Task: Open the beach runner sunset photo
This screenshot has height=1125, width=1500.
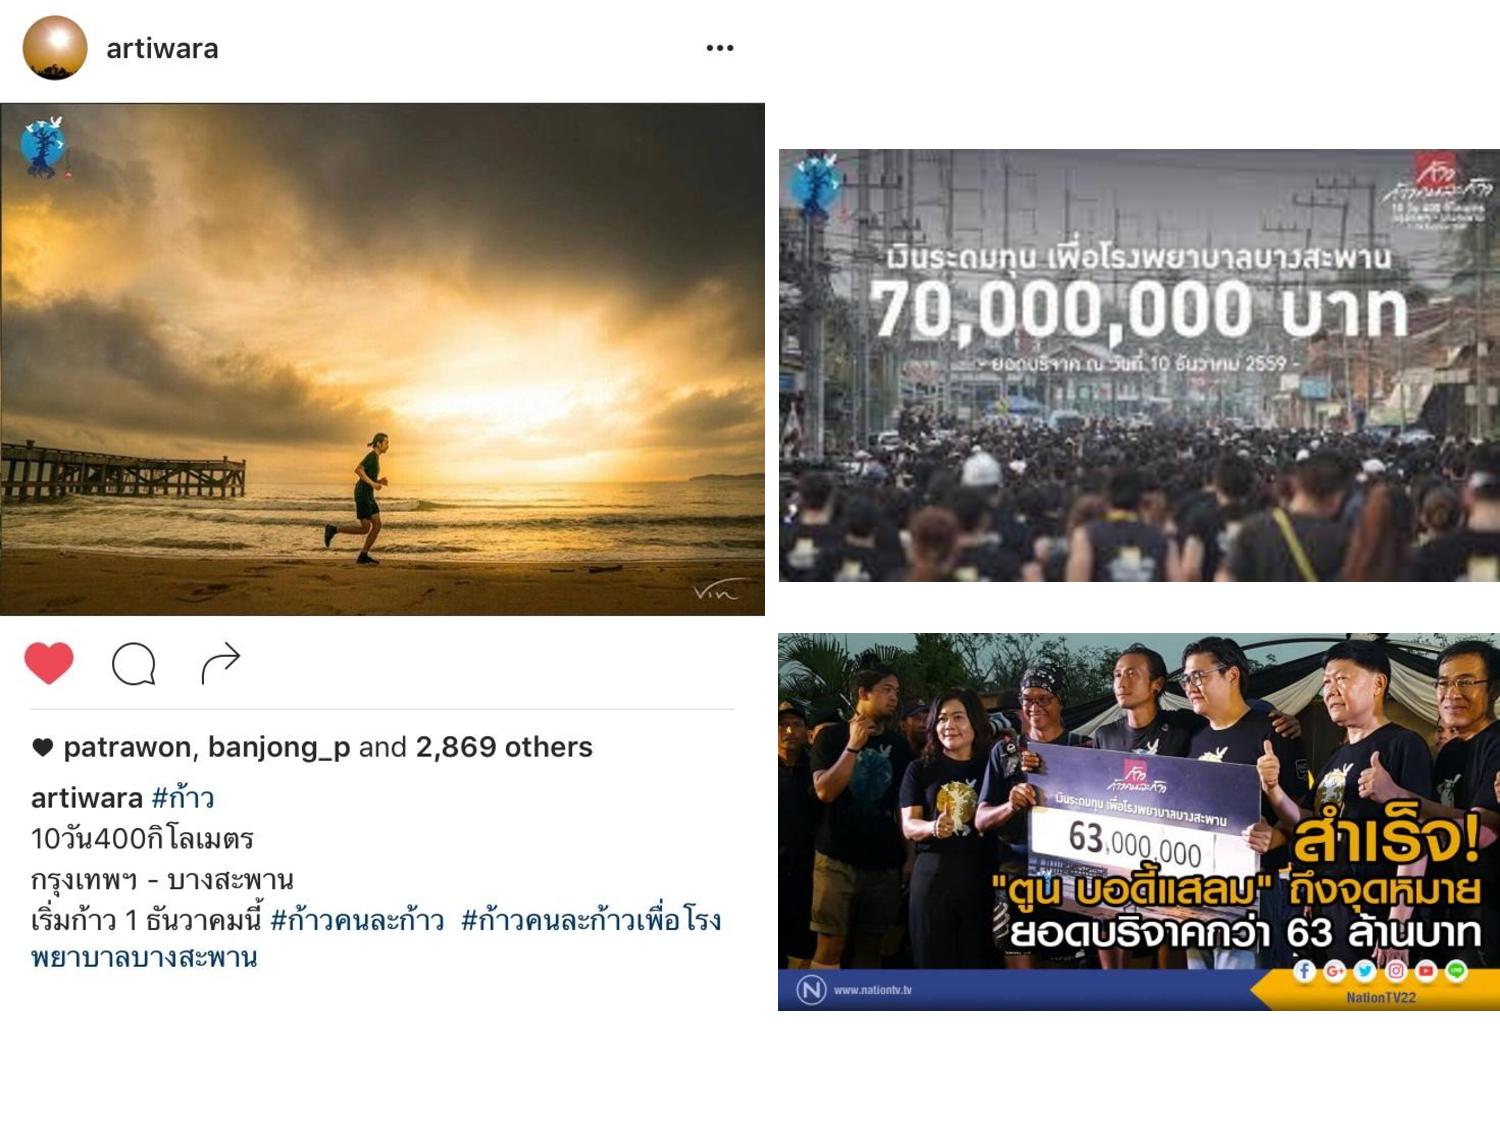Action: (x=382, y=359)
